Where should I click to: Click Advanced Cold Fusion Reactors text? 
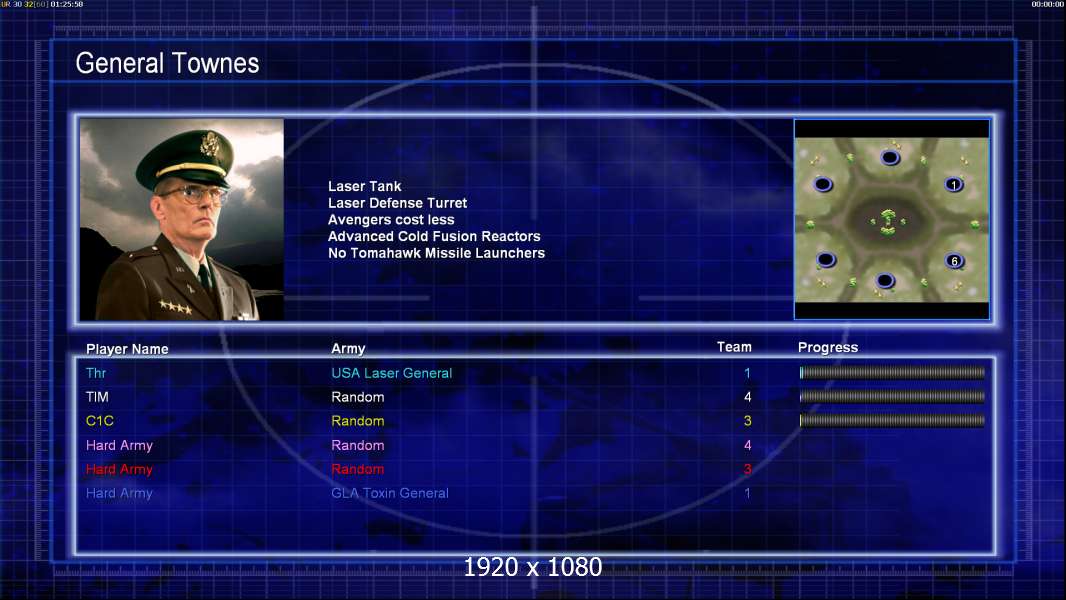434,236
